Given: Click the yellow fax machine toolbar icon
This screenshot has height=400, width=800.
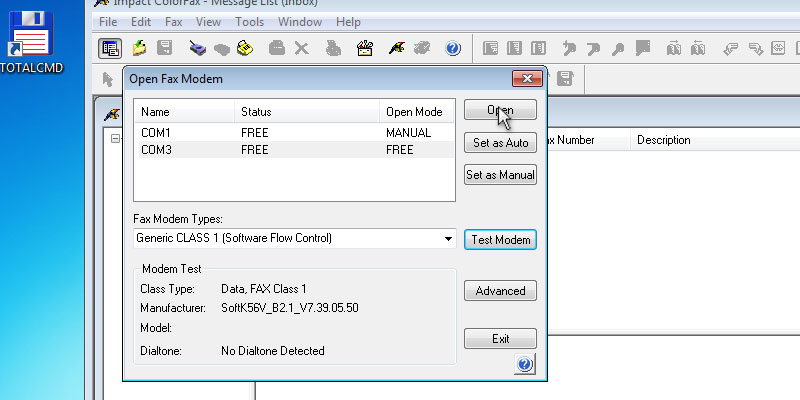Looking at the screenshot, I should 244,47.
